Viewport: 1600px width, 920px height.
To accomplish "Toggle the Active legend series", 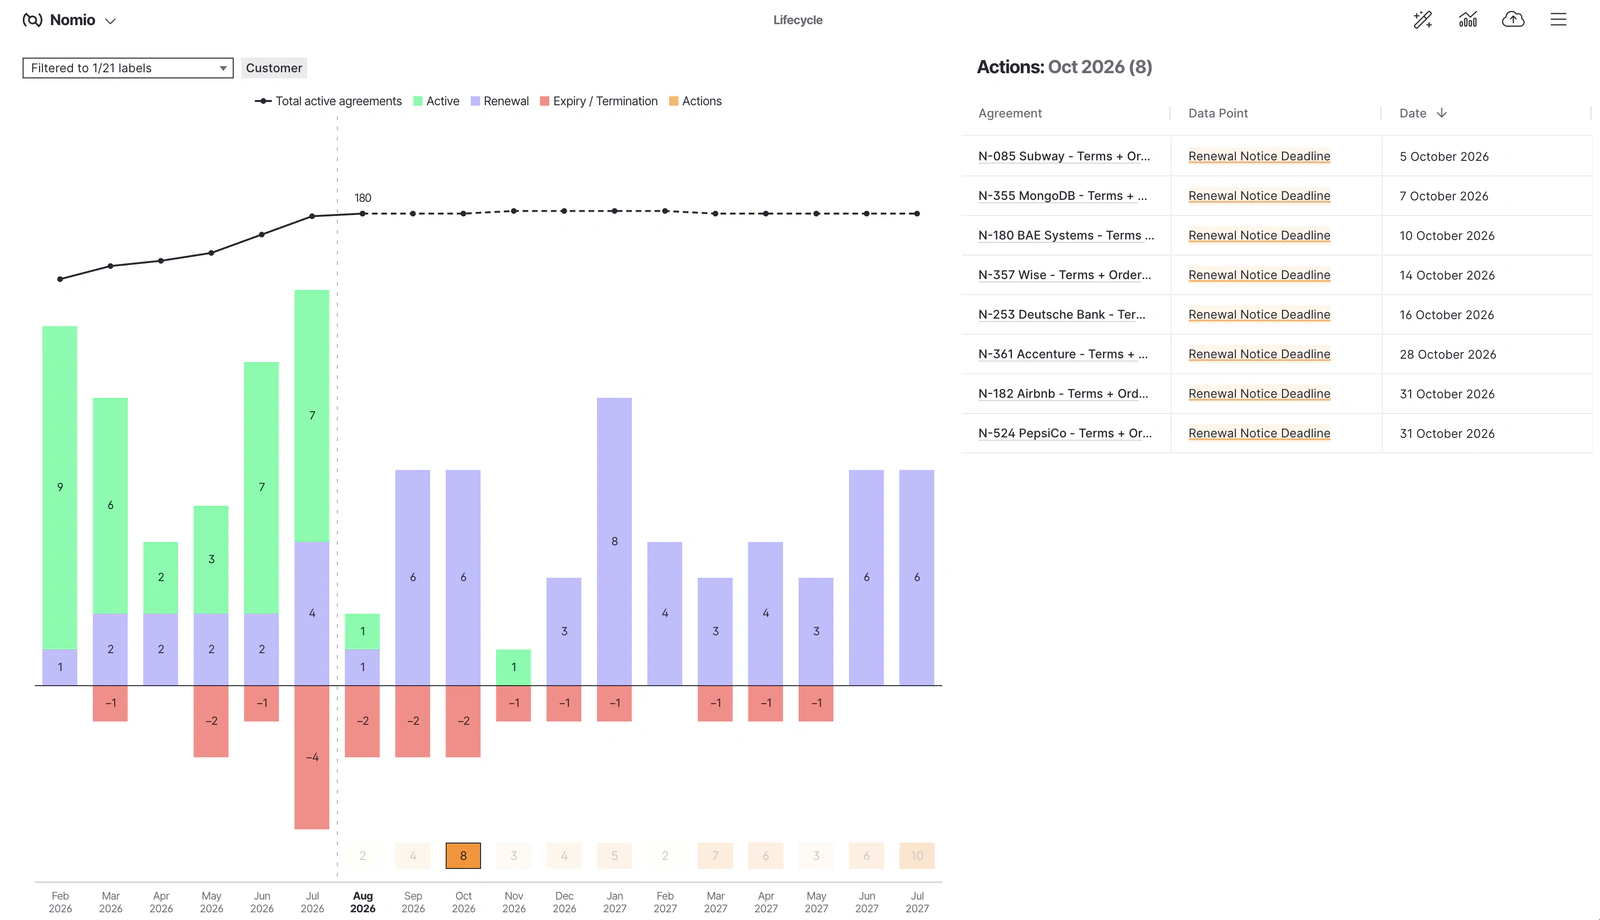I will coord(436,101).
